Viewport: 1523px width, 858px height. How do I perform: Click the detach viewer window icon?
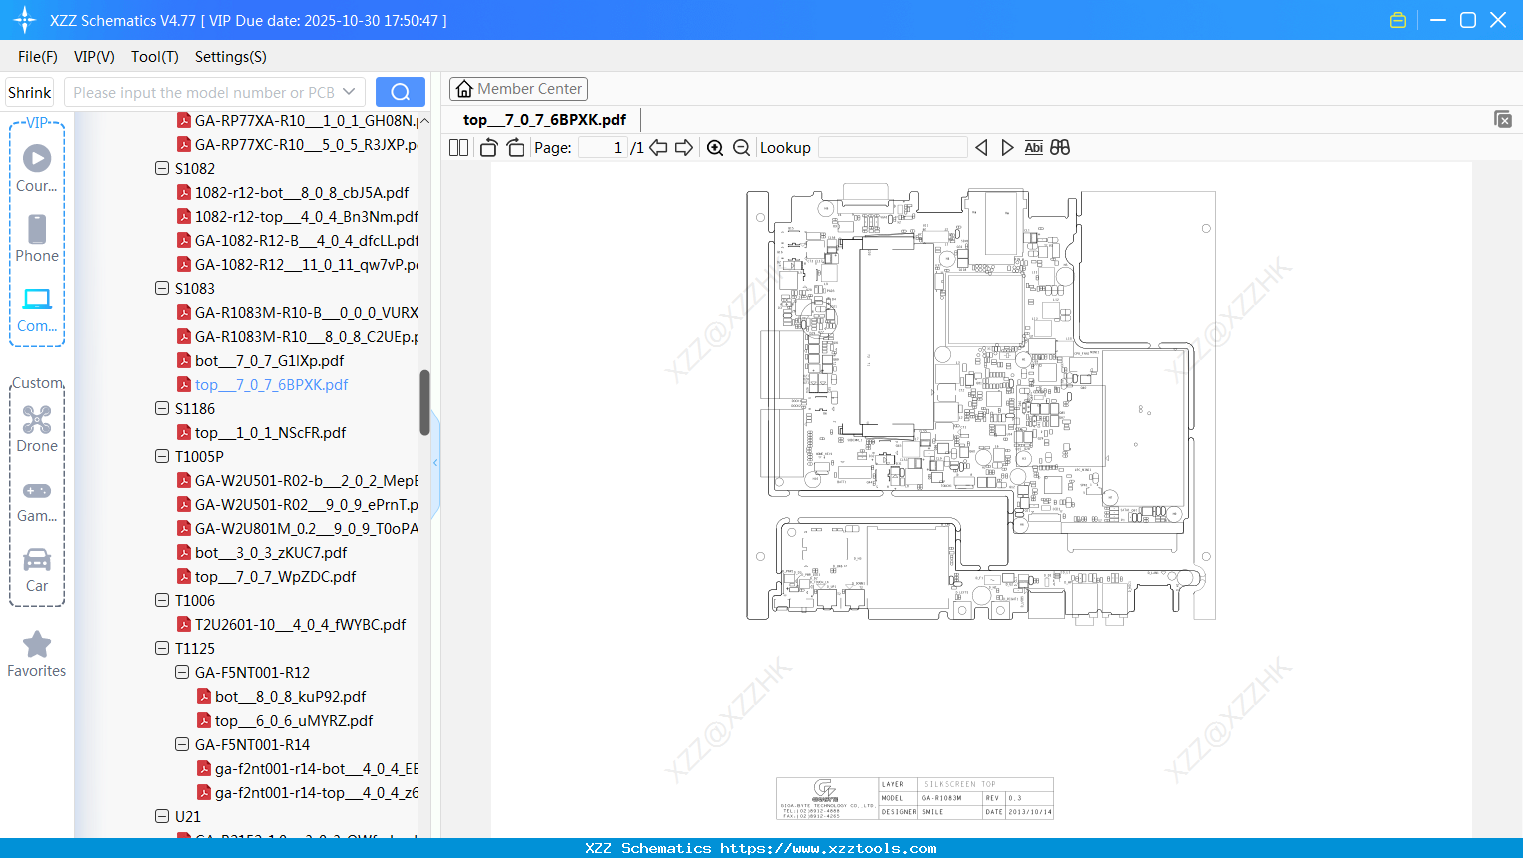point(1503,119)
